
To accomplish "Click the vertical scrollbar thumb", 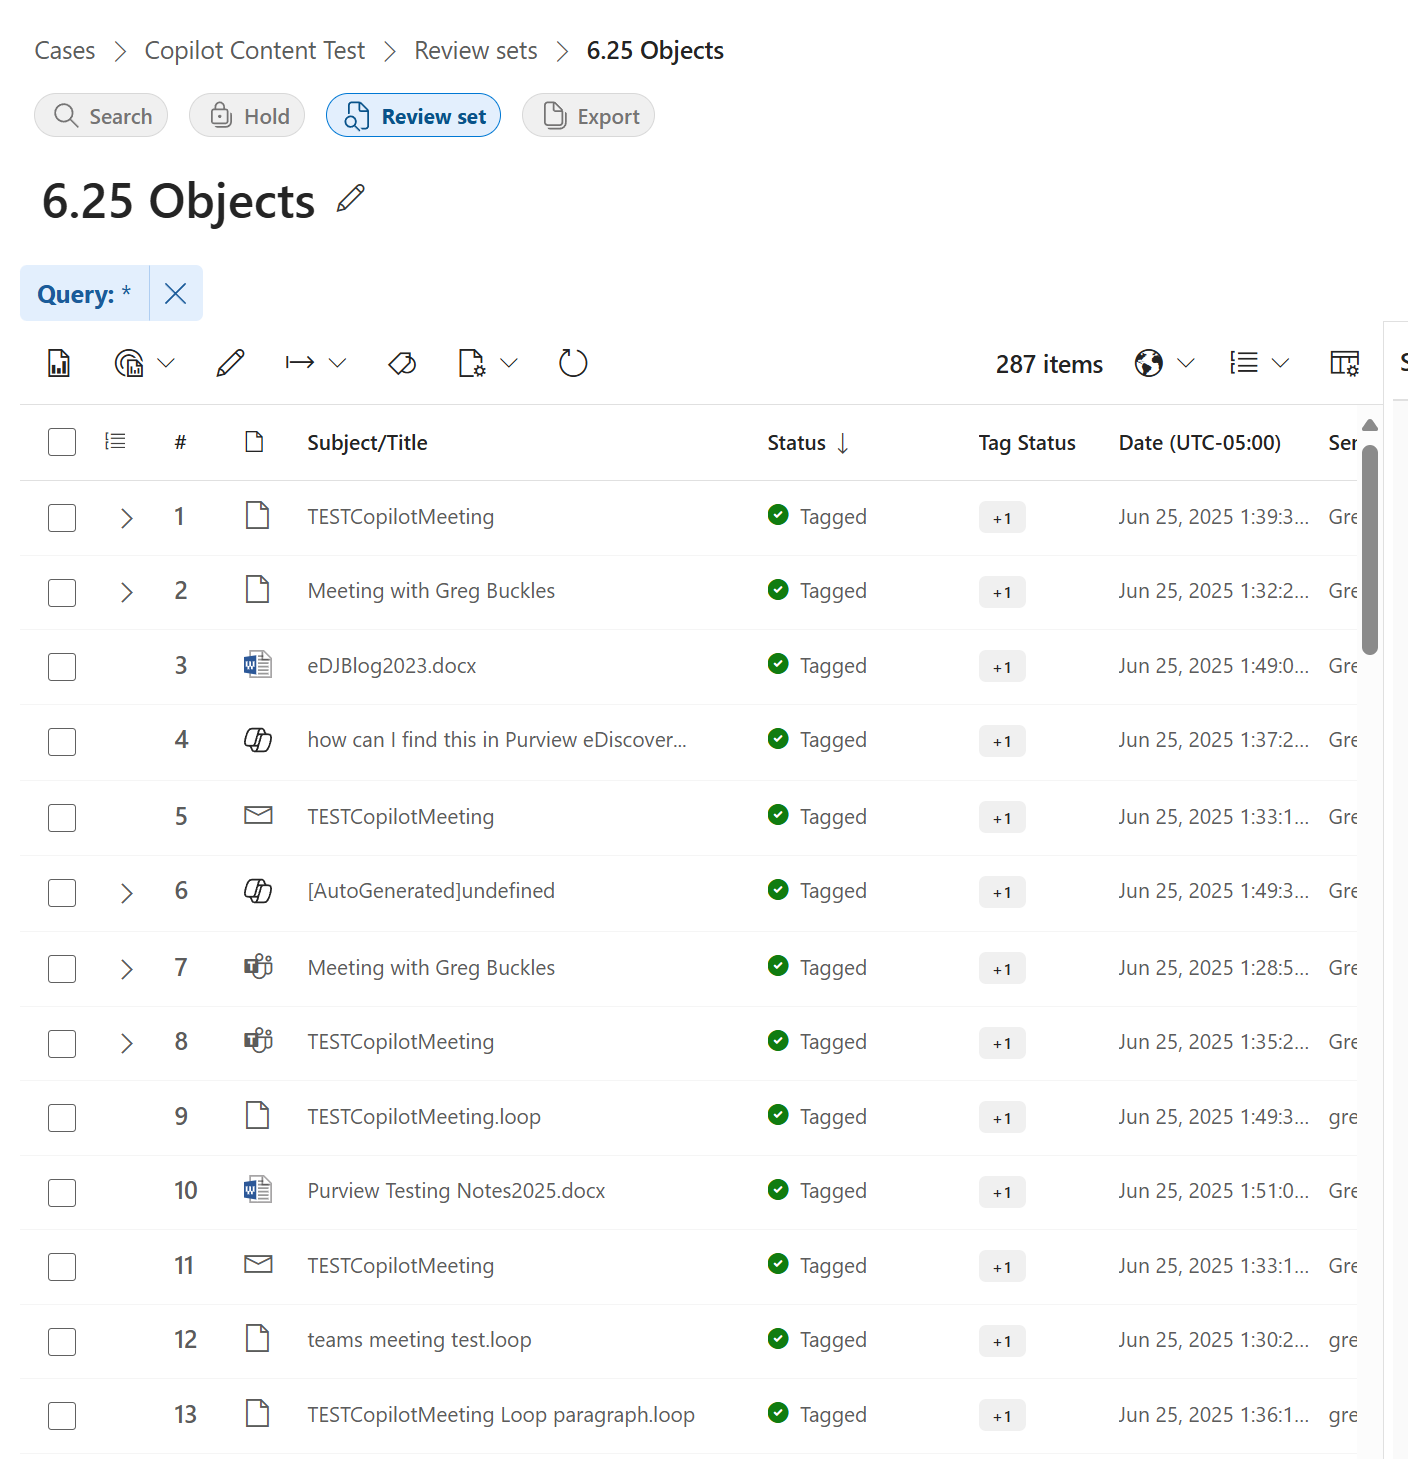I will [x=1370, y=550].
